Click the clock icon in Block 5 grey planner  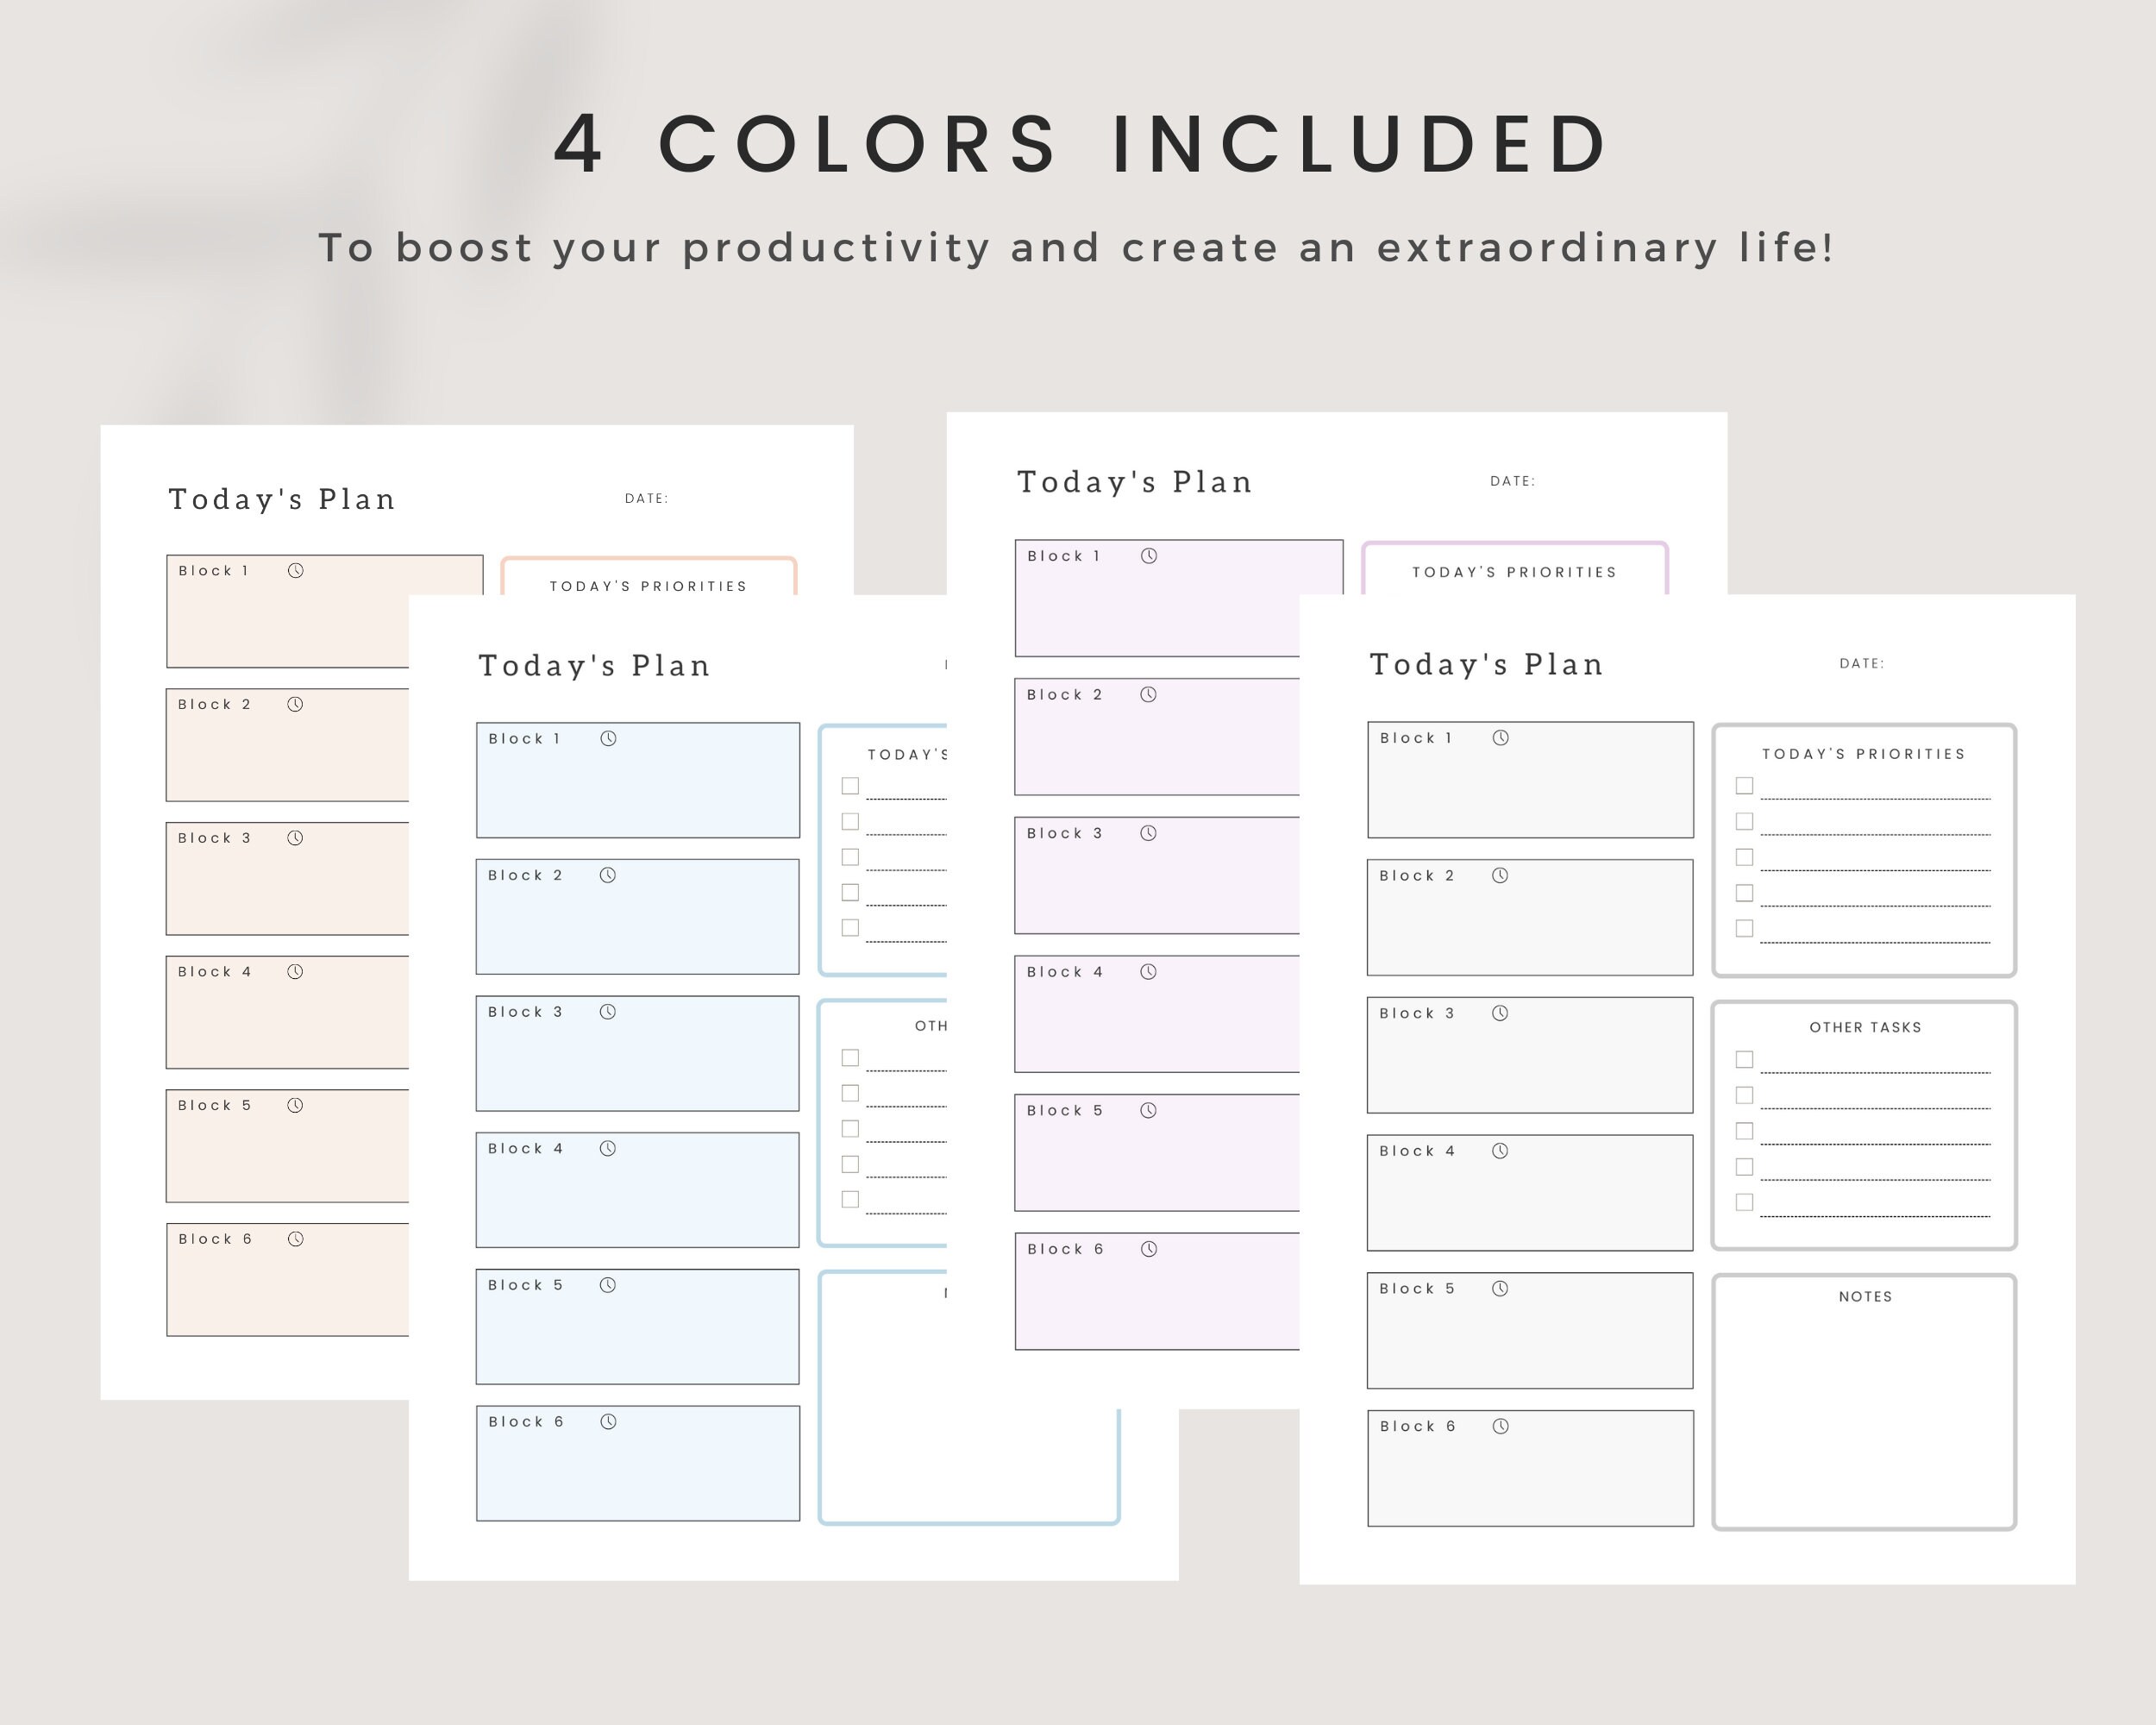1499,1288
